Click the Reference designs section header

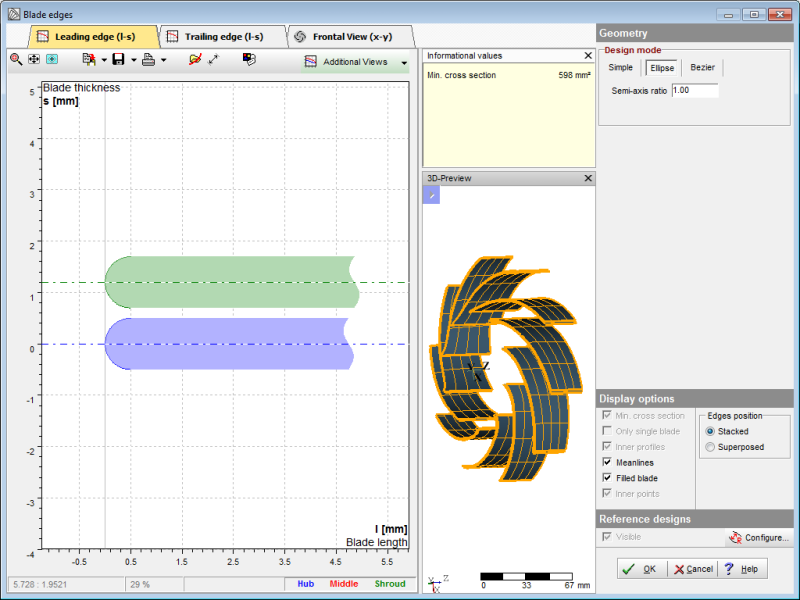tap(695, 519)
